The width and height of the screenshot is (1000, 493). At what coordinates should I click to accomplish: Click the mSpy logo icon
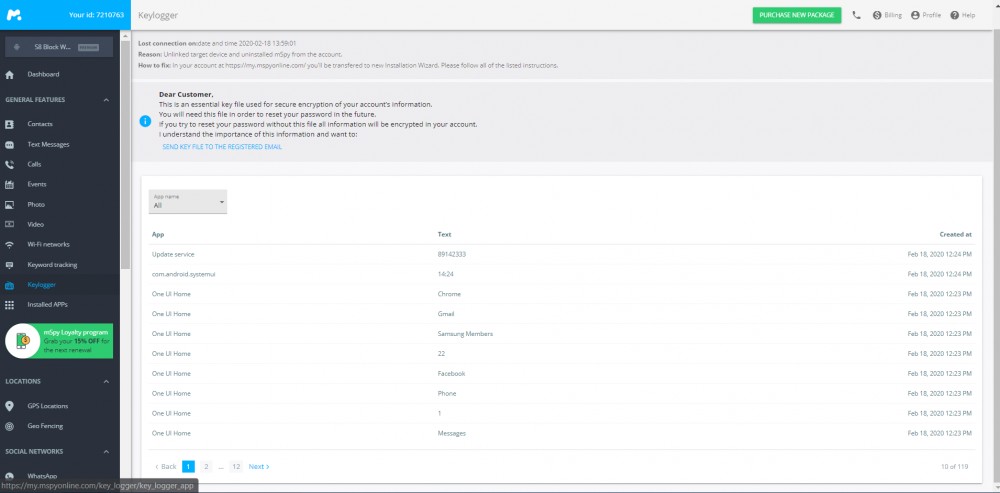point(14,15)
